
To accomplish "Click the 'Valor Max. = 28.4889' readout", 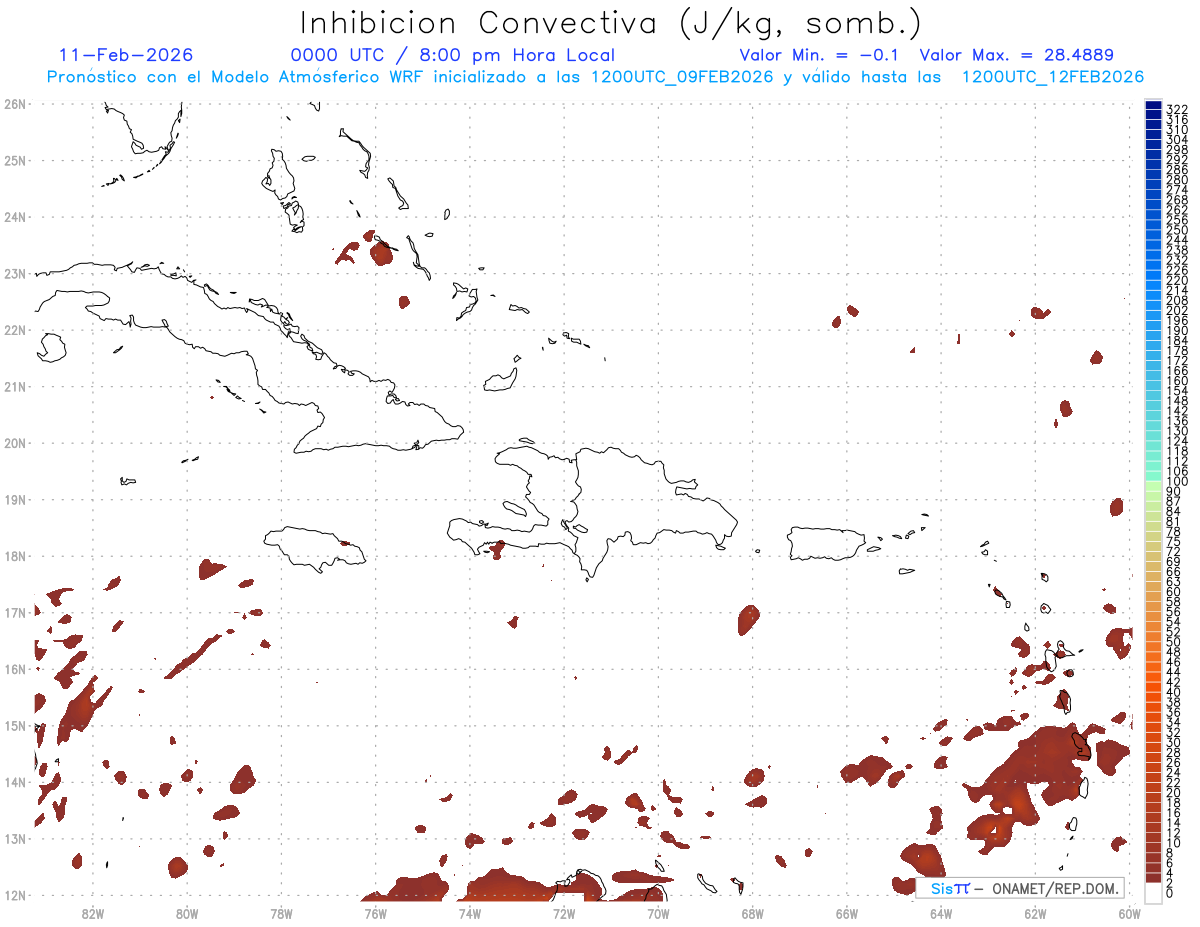I will pos(1017,55).
